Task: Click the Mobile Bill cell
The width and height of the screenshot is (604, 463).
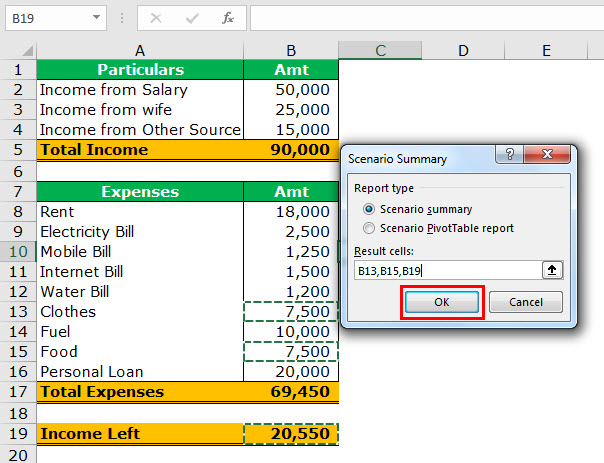Action: (x=140, y=252)
